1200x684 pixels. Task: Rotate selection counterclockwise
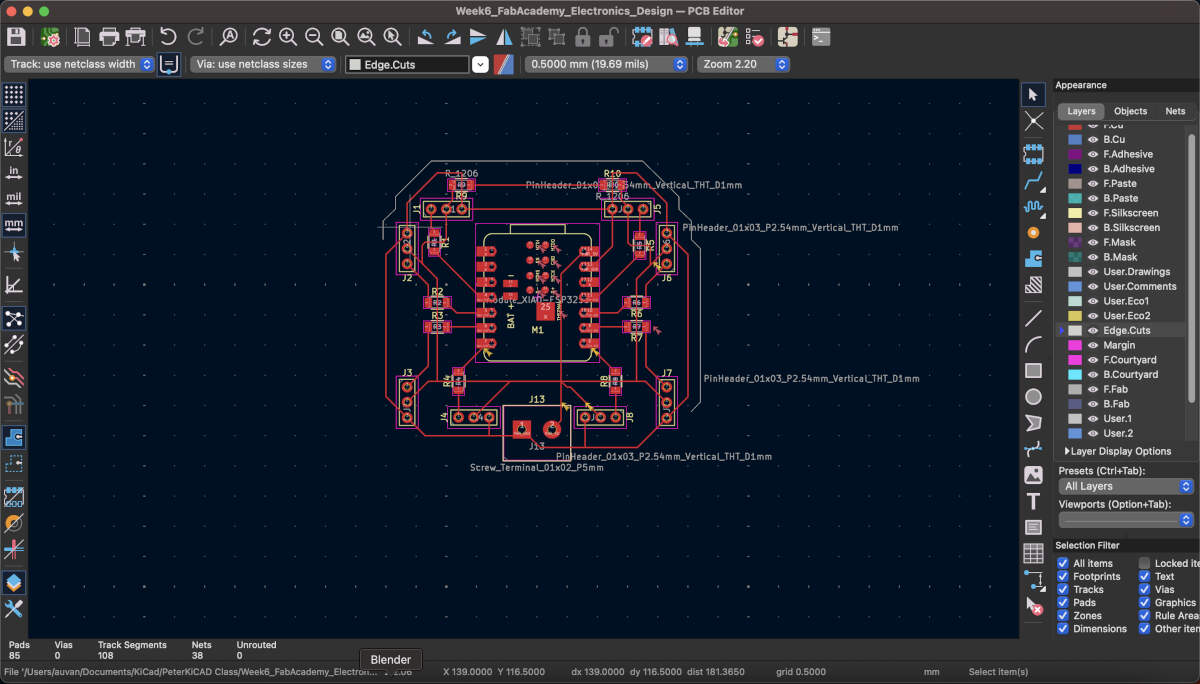click(x=426, y=37)
